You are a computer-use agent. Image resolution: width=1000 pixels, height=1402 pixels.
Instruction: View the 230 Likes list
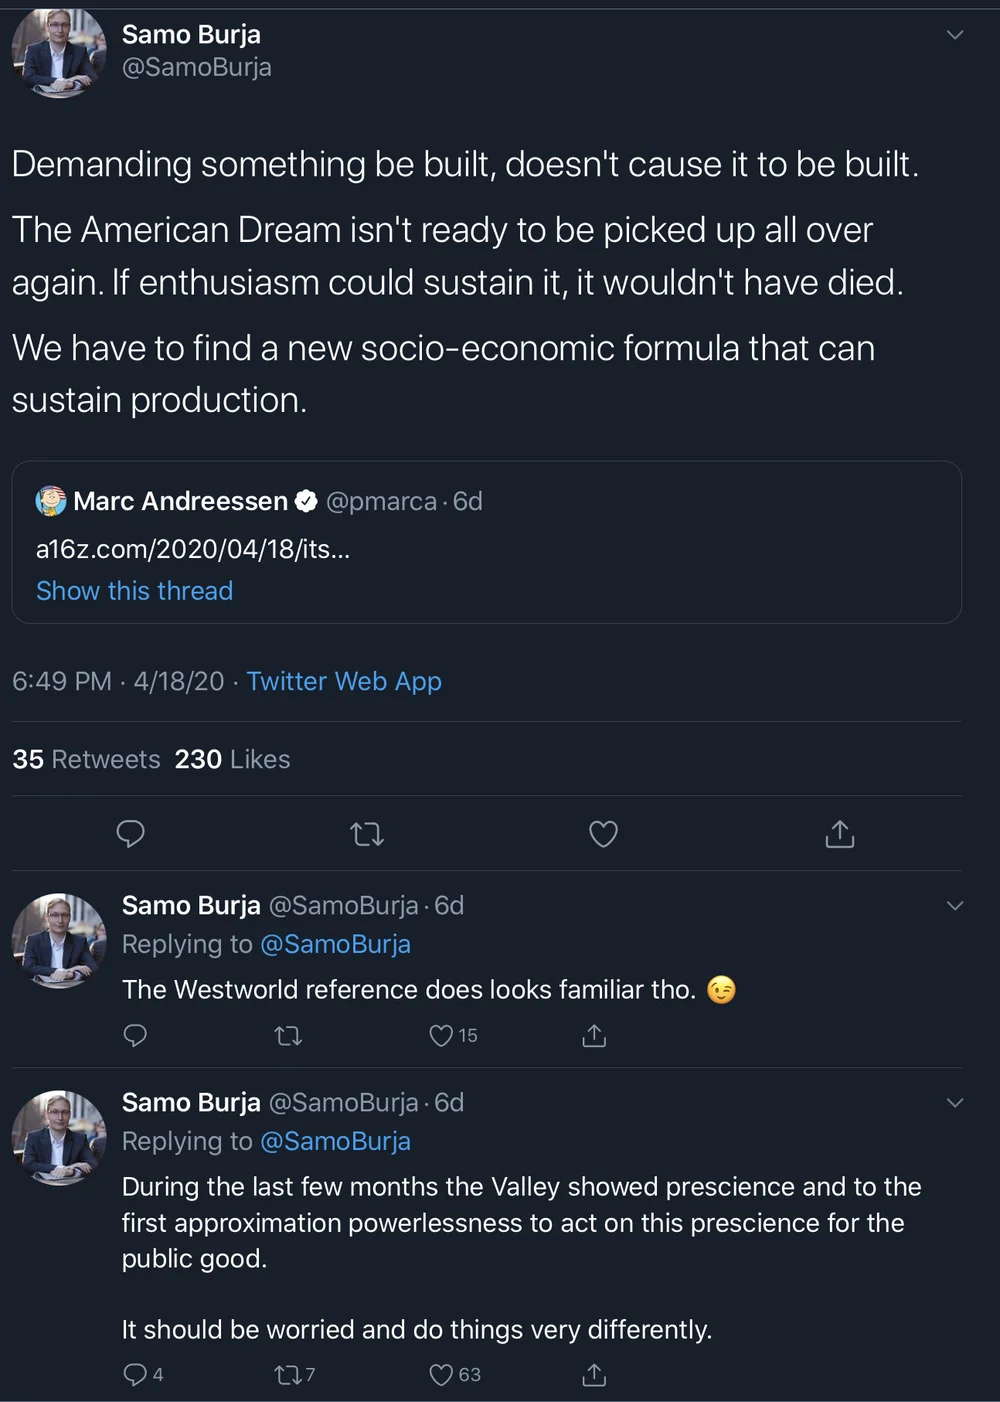(x=232, y=759)
